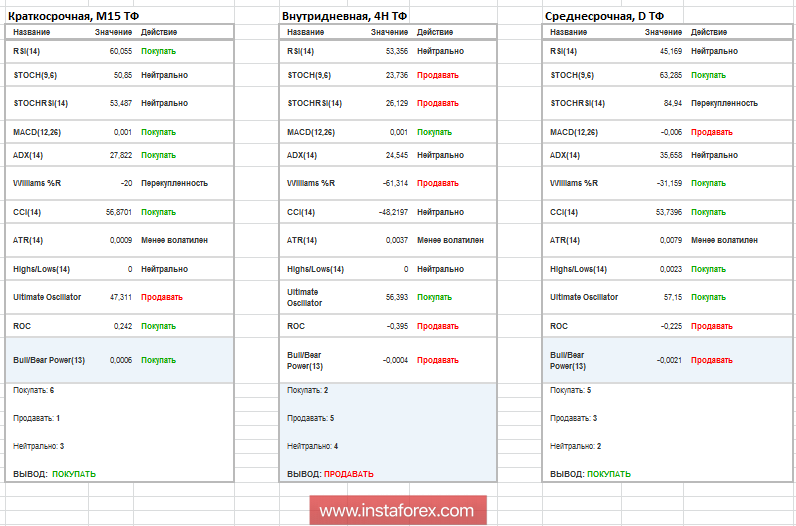Select CCI(14) value 53,7396
Screen dimensions: 796x526
click(x=669, y=212)
